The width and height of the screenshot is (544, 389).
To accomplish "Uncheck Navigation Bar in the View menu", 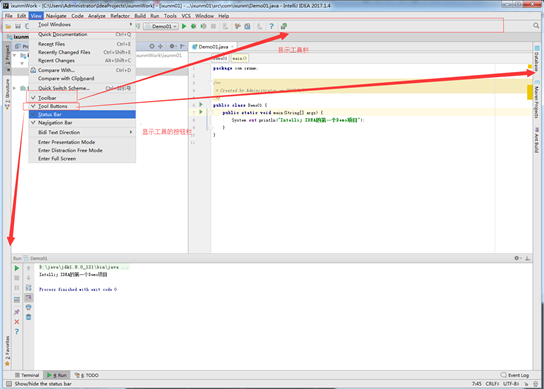I will tap(82, 123).
